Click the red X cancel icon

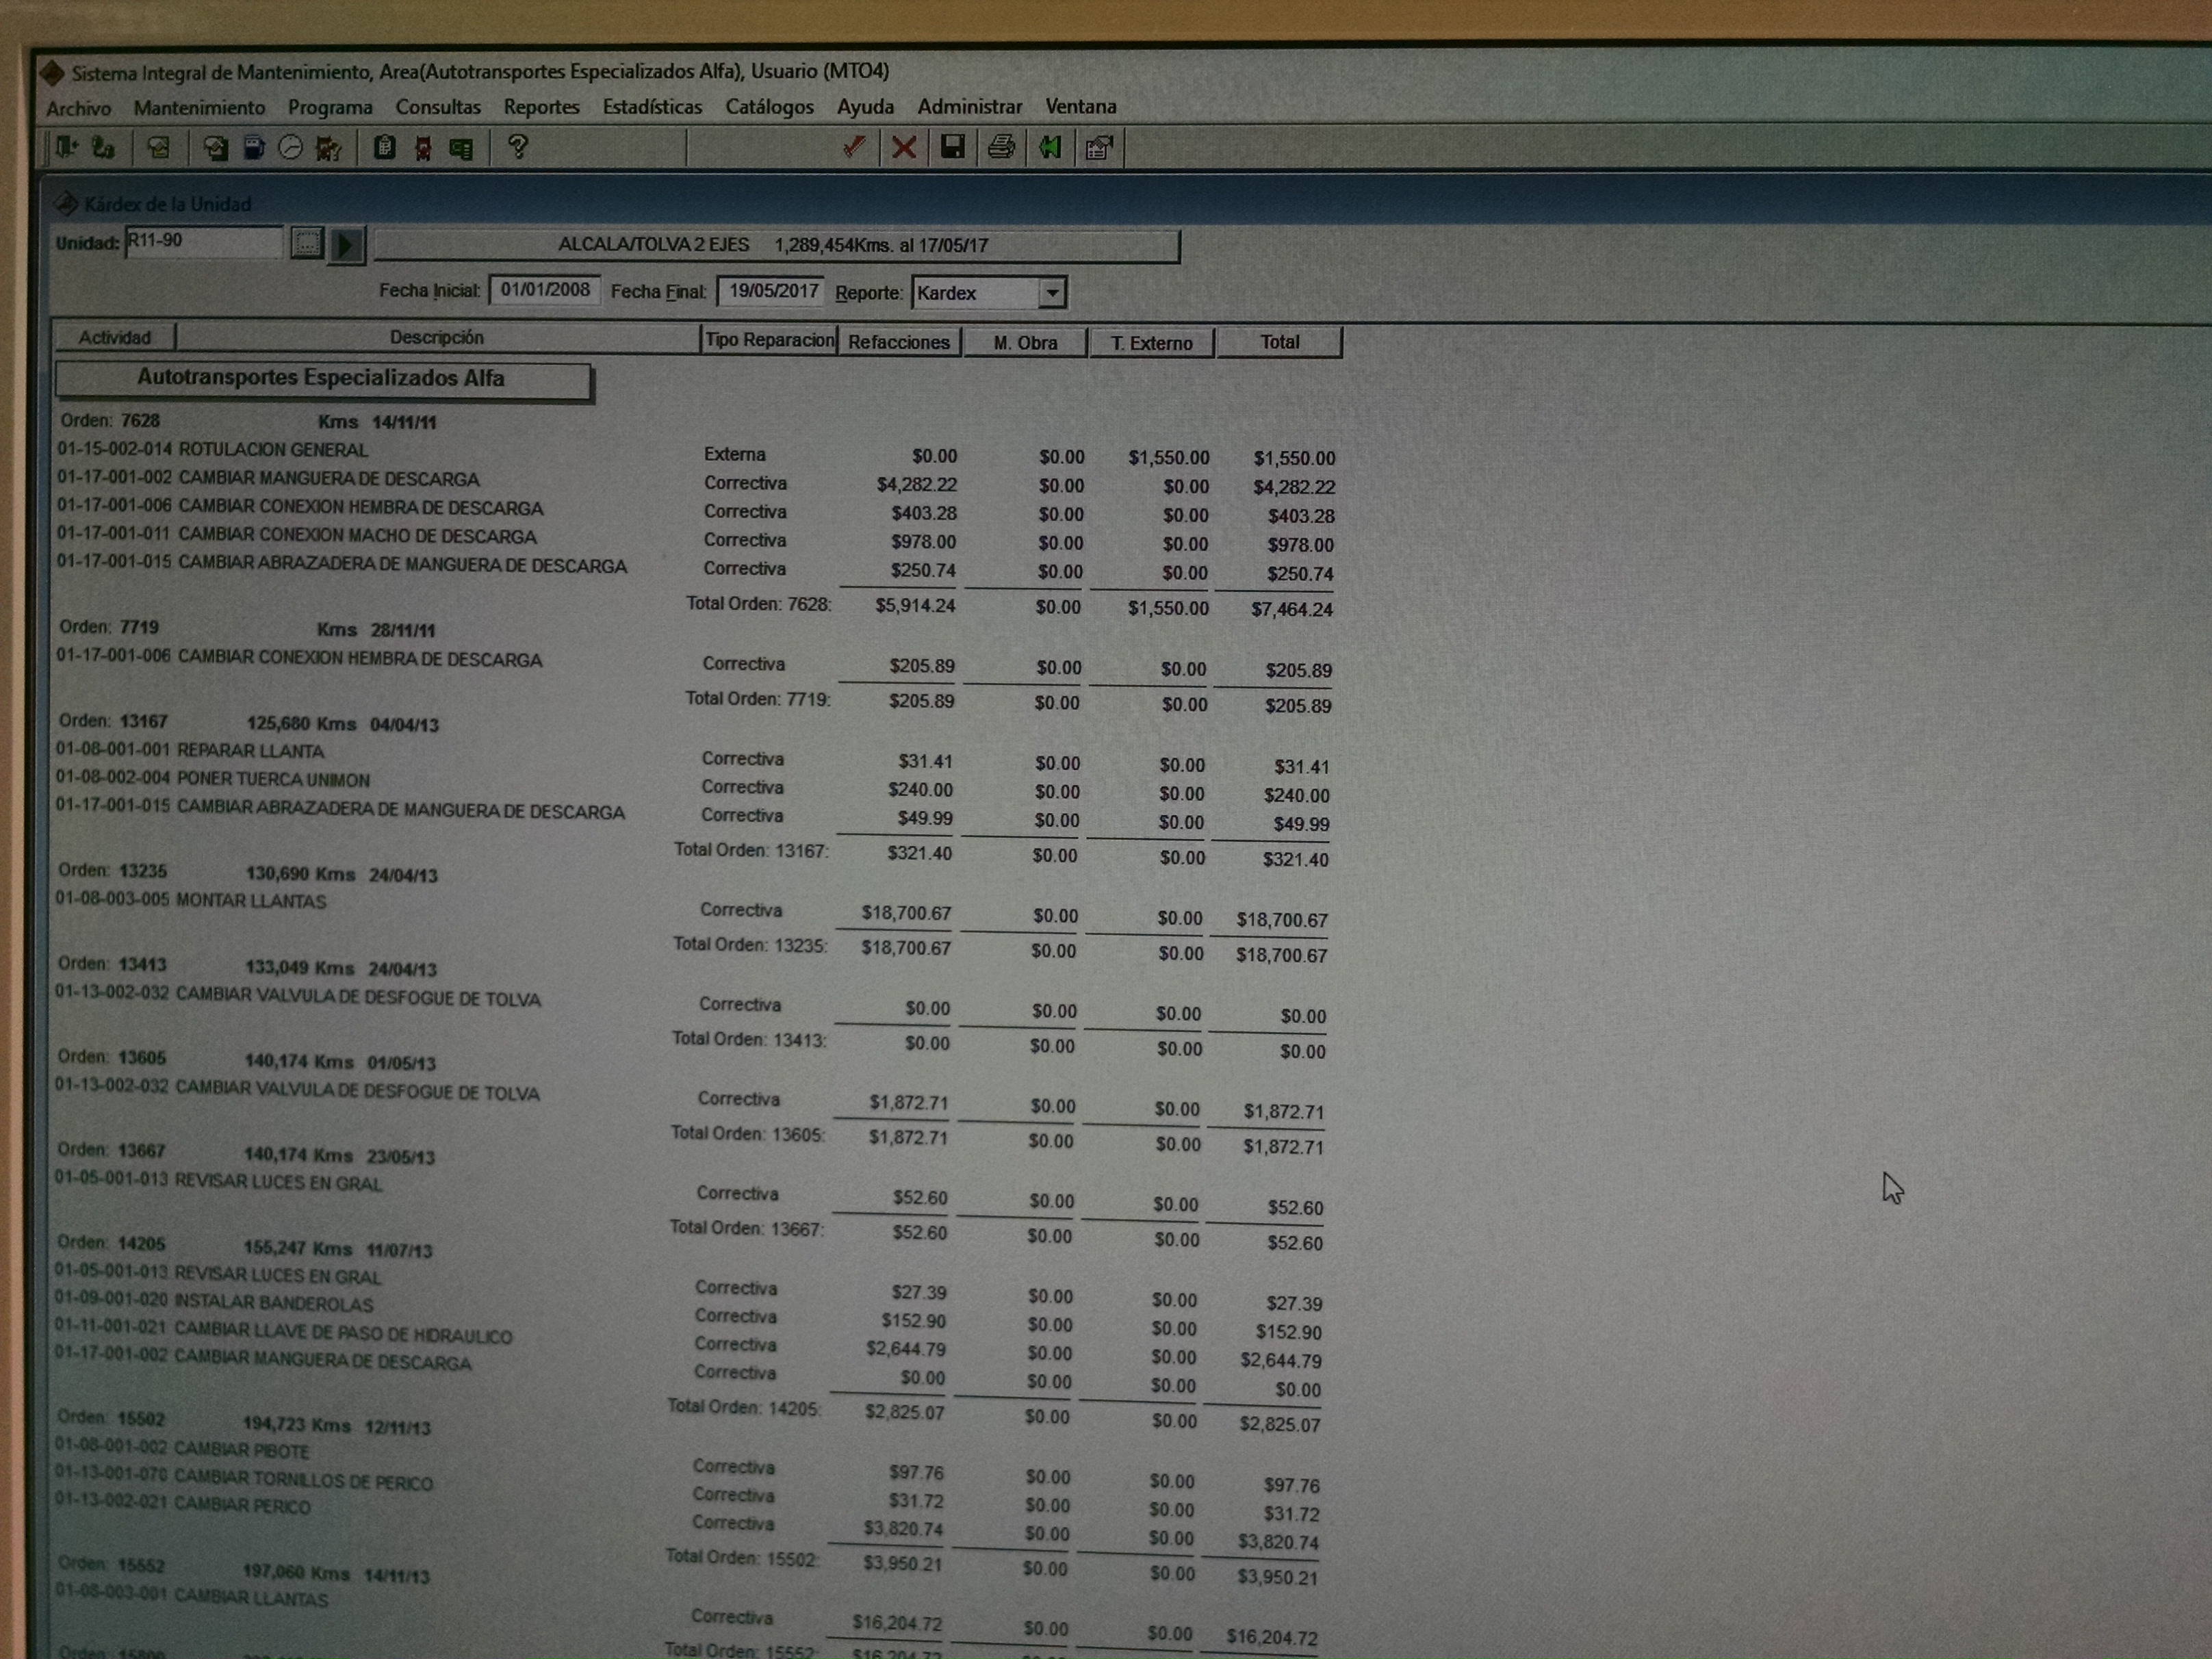coord(904,148)
